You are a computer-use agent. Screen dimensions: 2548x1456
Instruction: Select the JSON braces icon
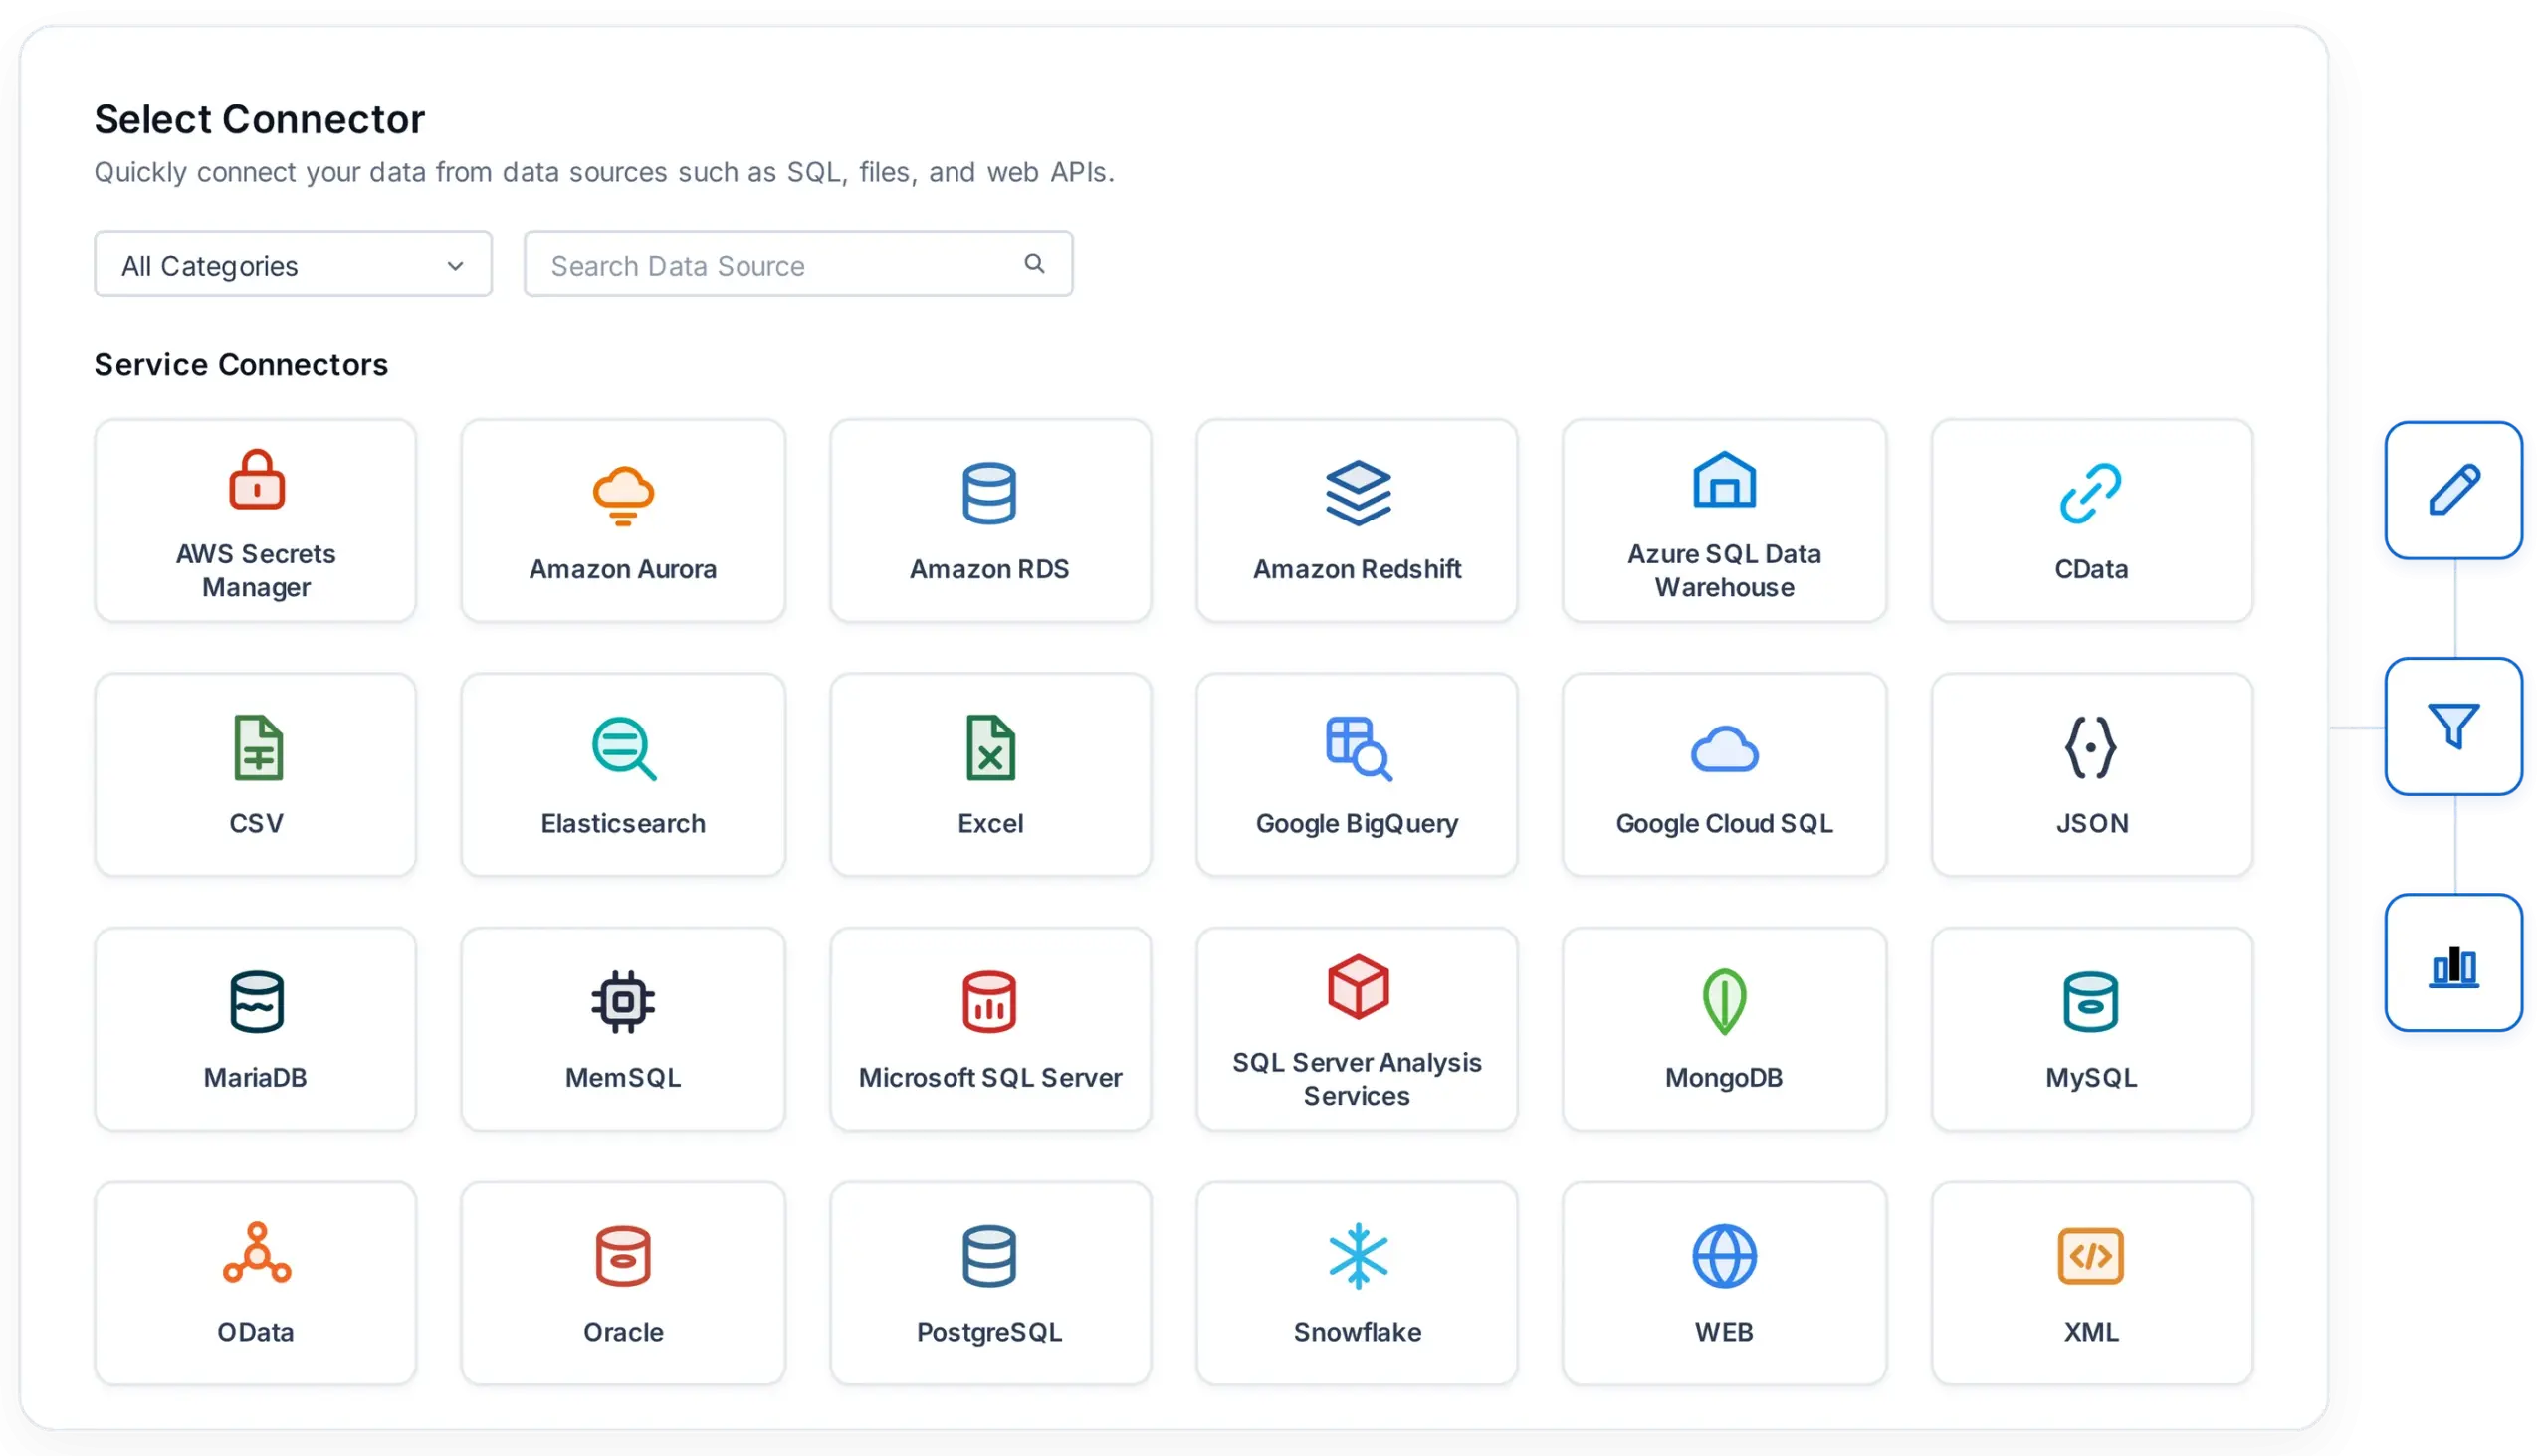[x=2091, y=748]
